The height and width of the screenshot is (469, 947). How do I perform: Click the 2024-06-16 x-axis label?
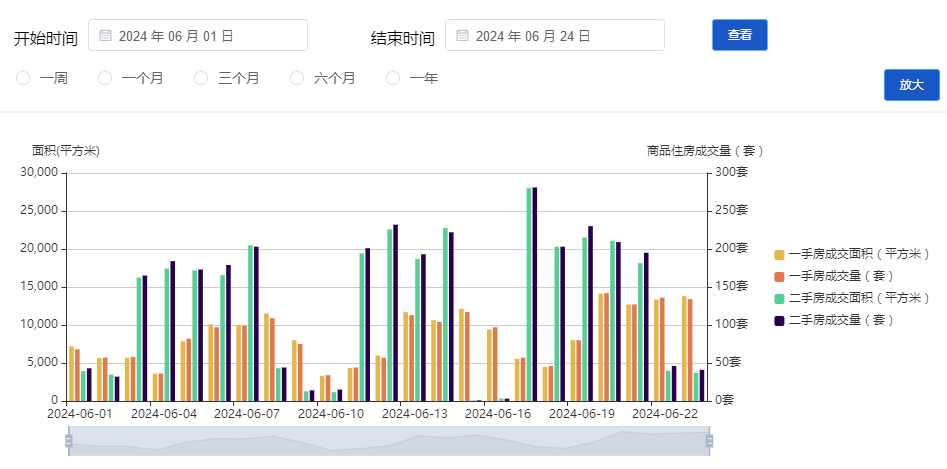tap(498, 414)
